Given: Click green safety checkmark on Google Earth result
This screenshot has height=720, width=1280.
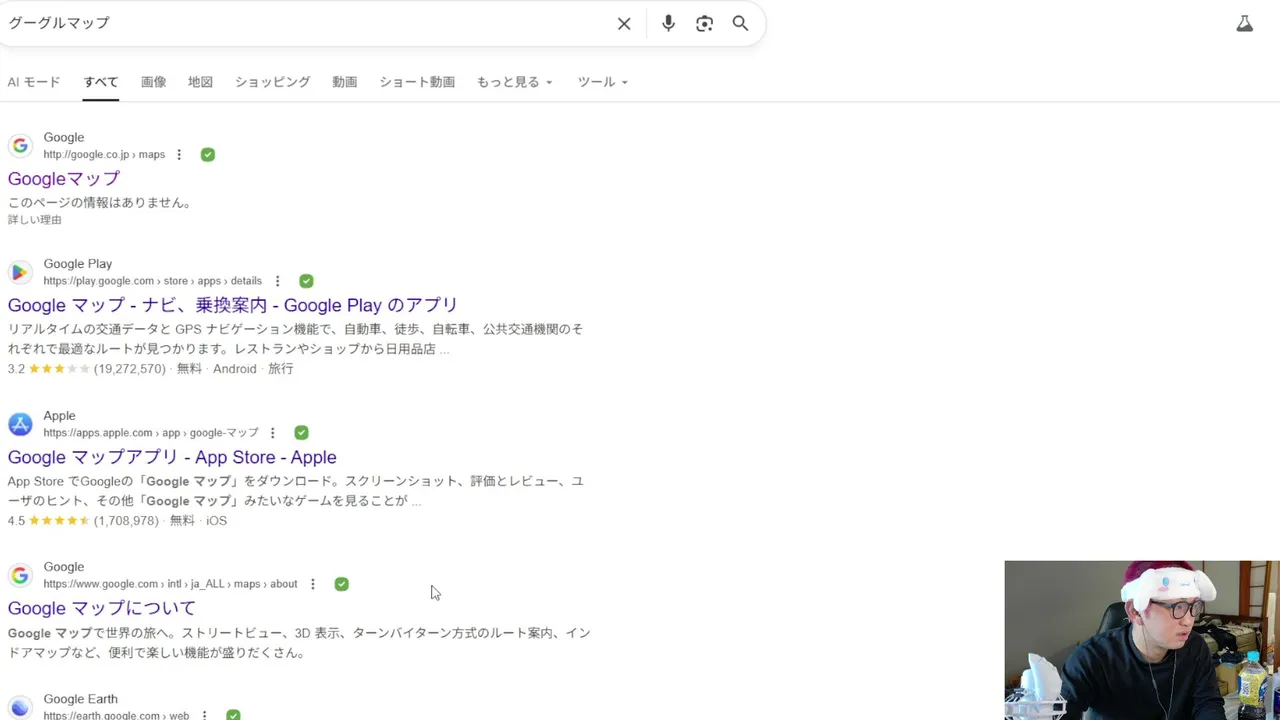Looking at the screenshot, I should pyautogui.click(x=233, y=715).
